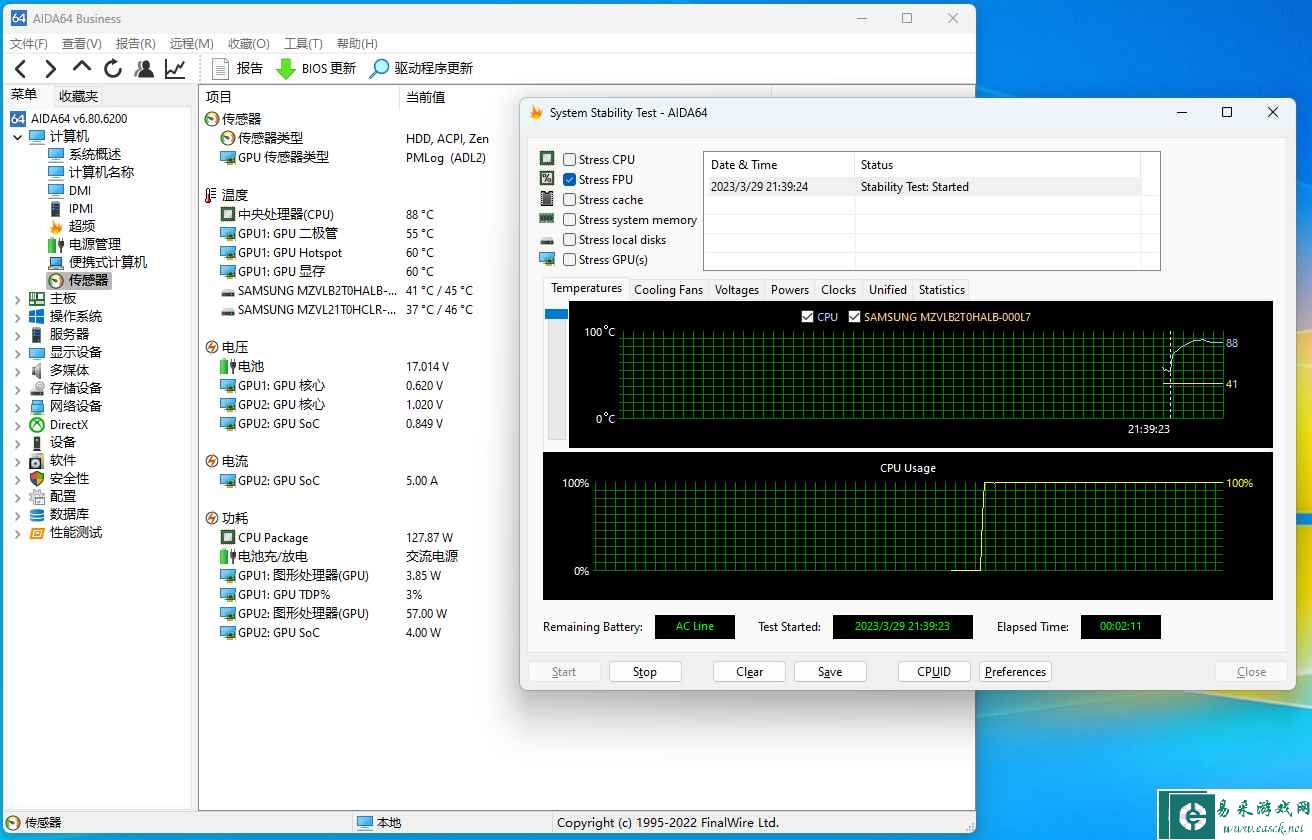Expand the 网络设备 tree node

(x=17, y=406)
